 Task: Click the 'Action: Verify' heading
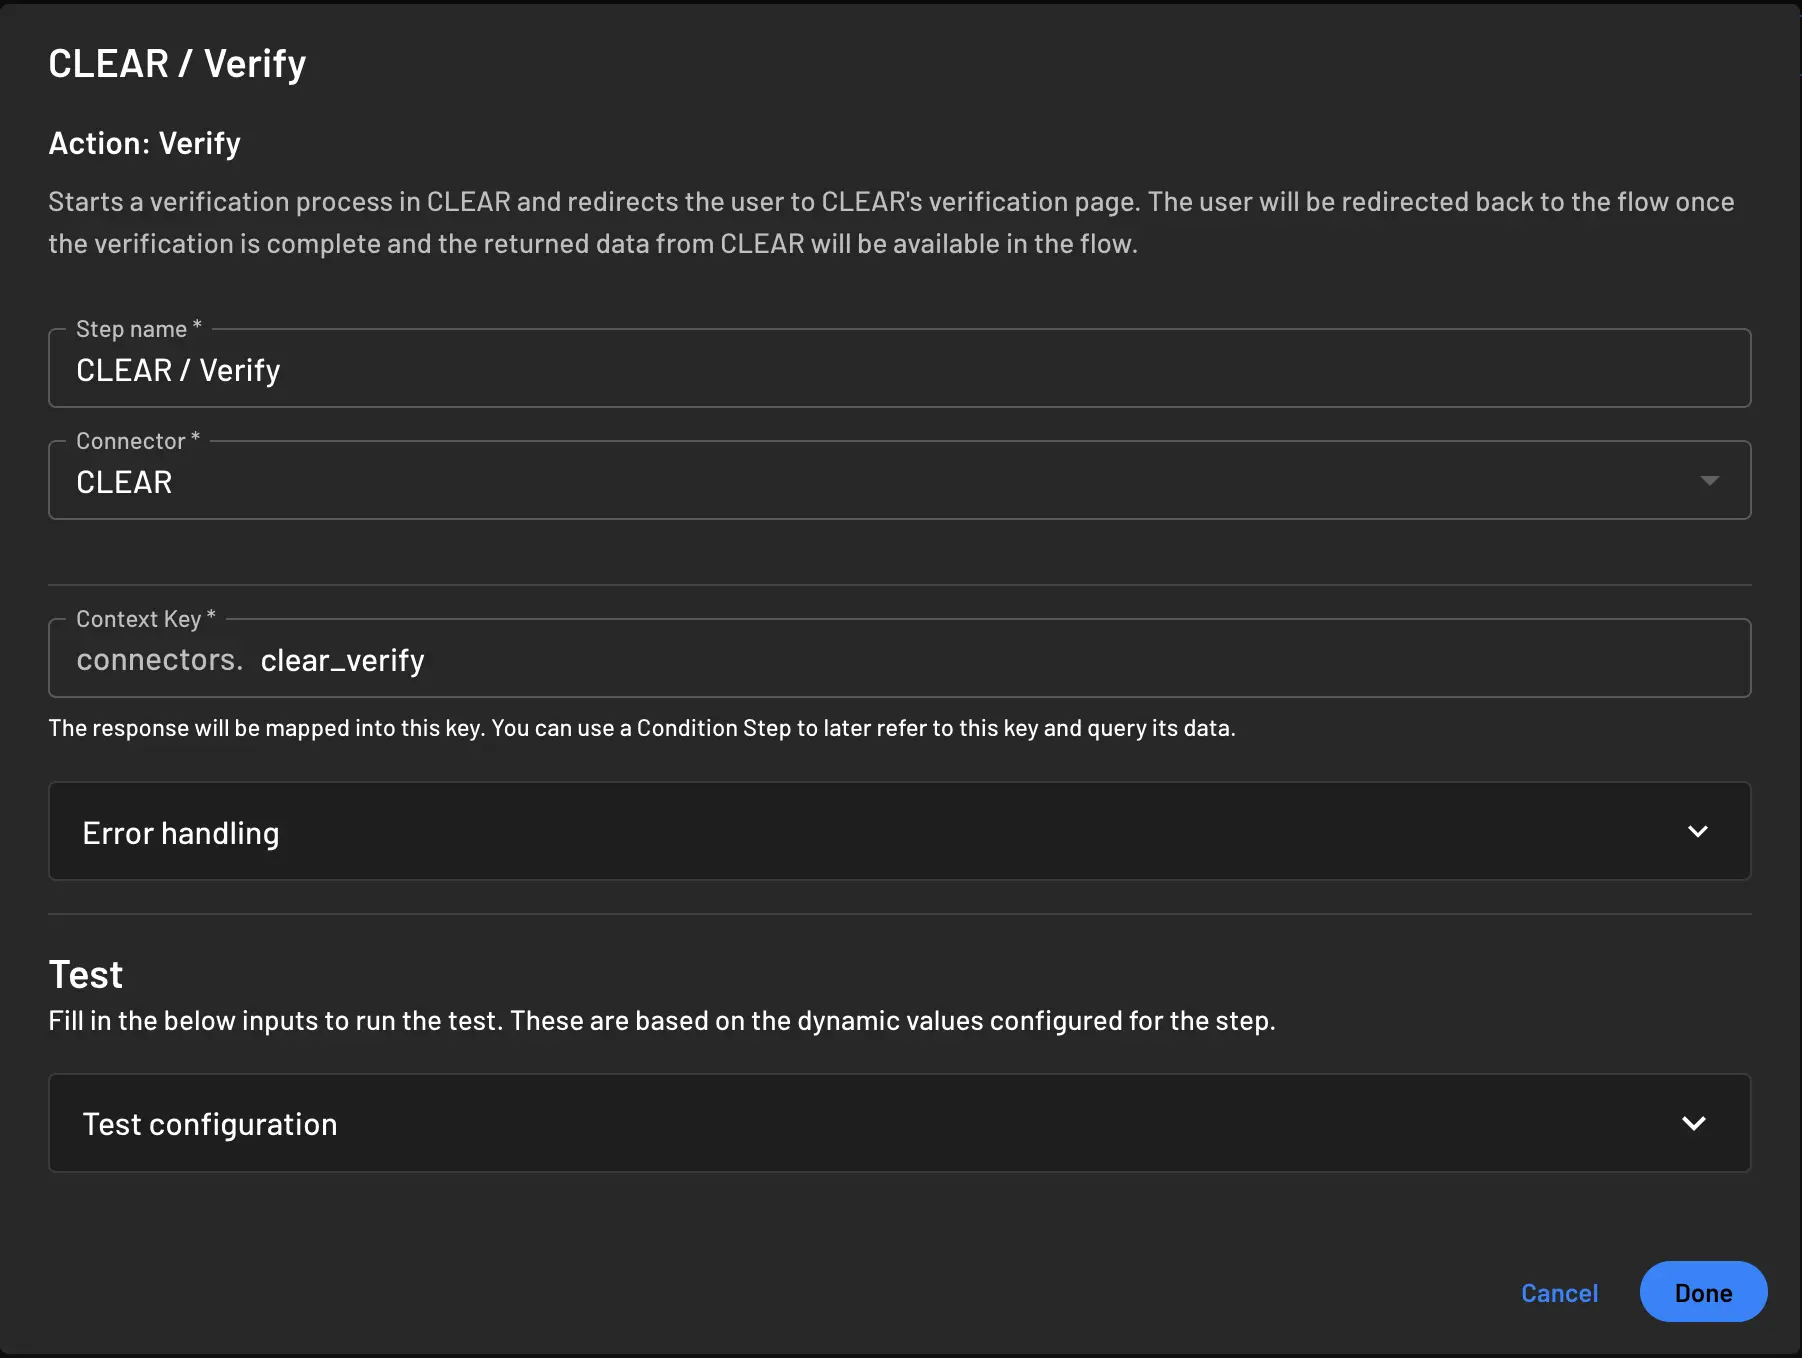pyautogui.click(x=144, y=144)
